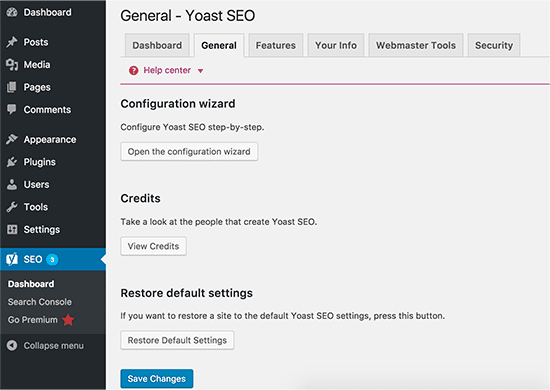Click the Collapse menu text
Image resolution: width=550 pixels, height=390 pixels.
[x=54, y=346]
